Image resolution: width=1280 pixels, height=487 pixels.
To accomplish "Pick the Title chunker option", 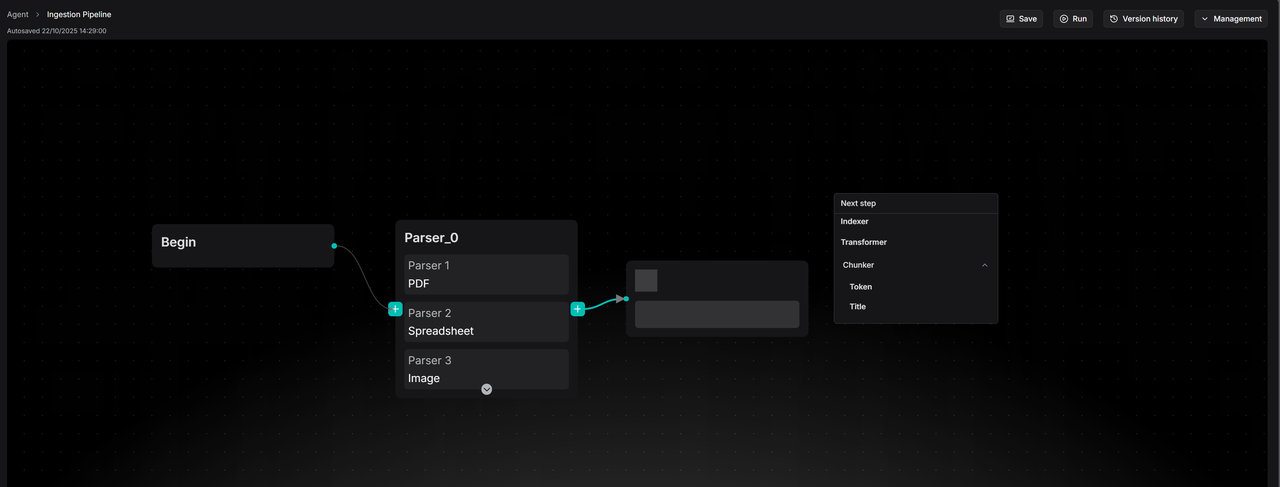I will click(858, 307).
